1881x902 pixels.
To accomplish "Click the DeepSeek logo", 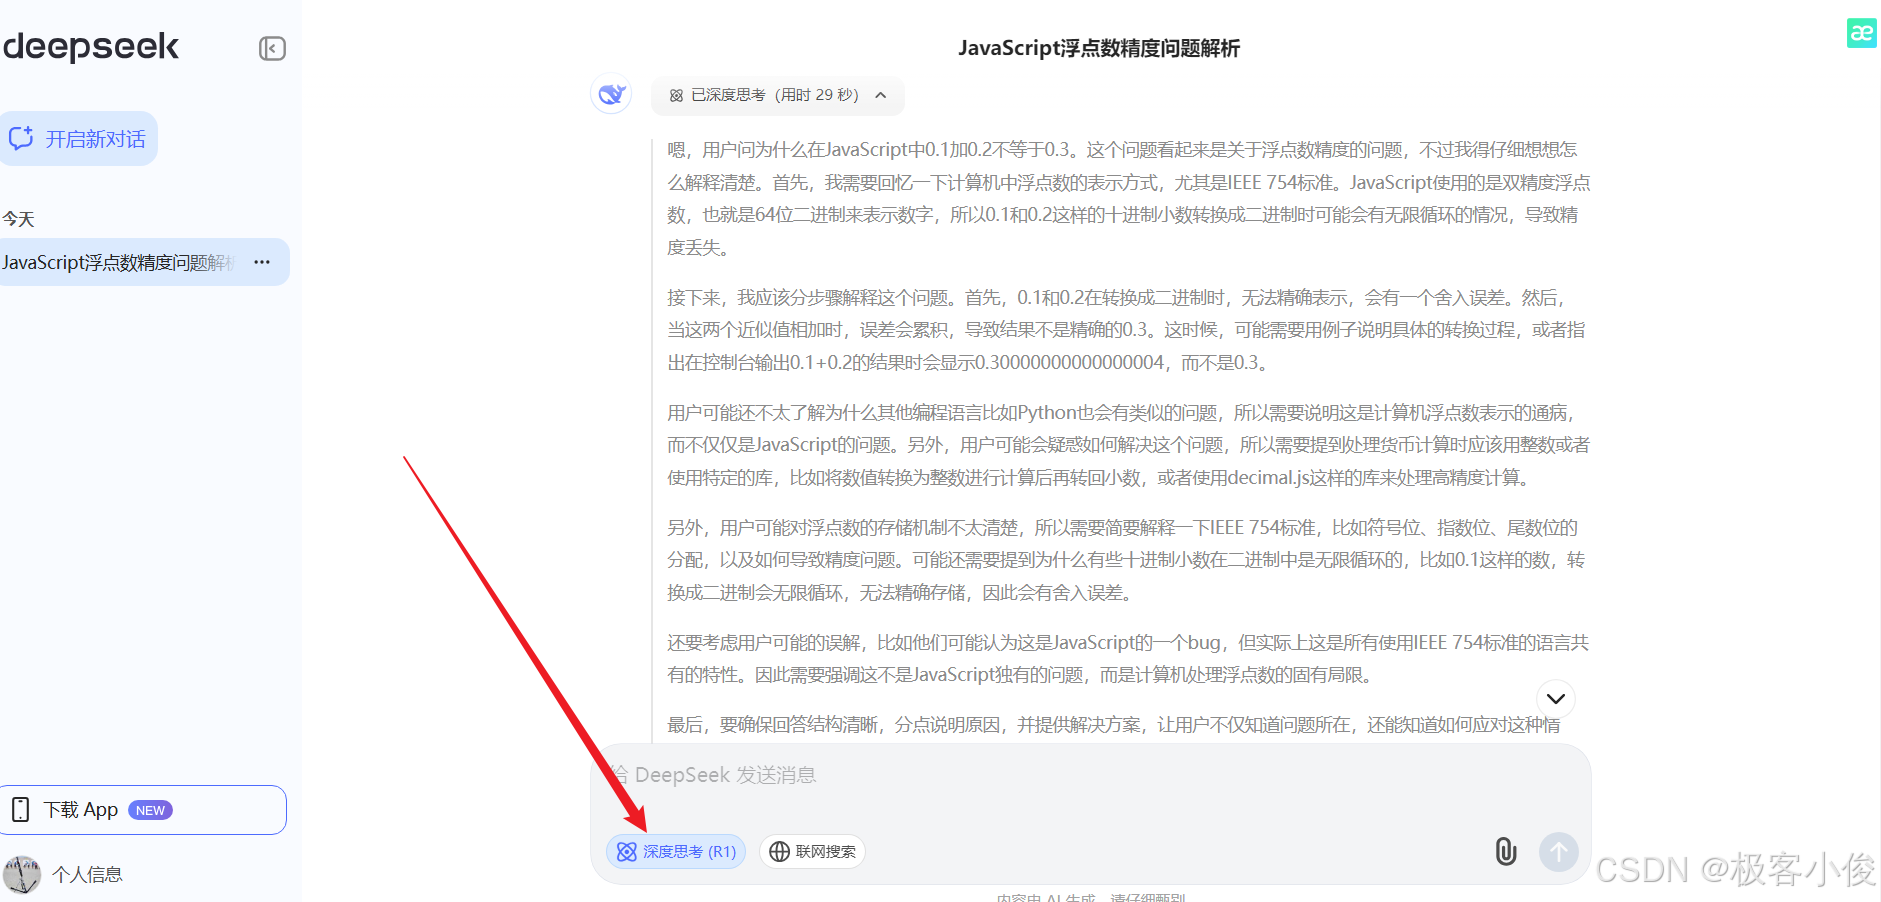I will pyautogui.click(x=91, y=47).
